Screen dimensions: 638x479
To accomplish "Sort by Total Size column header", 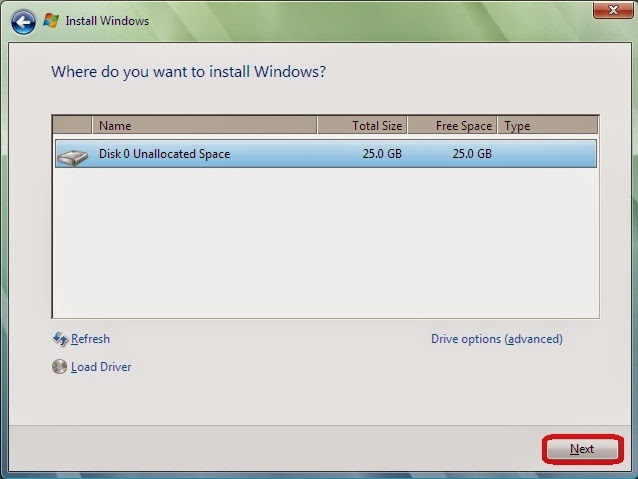I will (x=362, y=125).
